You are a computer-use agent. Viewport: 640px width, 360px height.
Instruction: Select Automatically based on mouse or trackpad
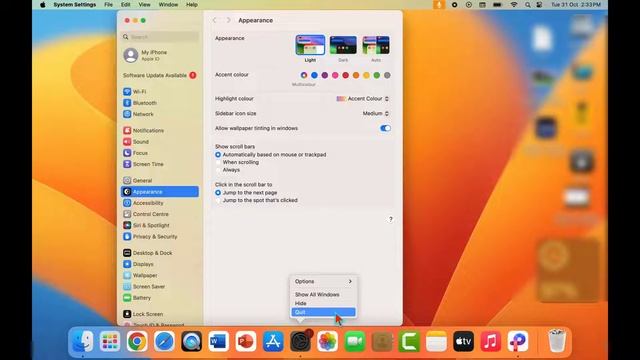pyautogui.click(x=218, y=155)
